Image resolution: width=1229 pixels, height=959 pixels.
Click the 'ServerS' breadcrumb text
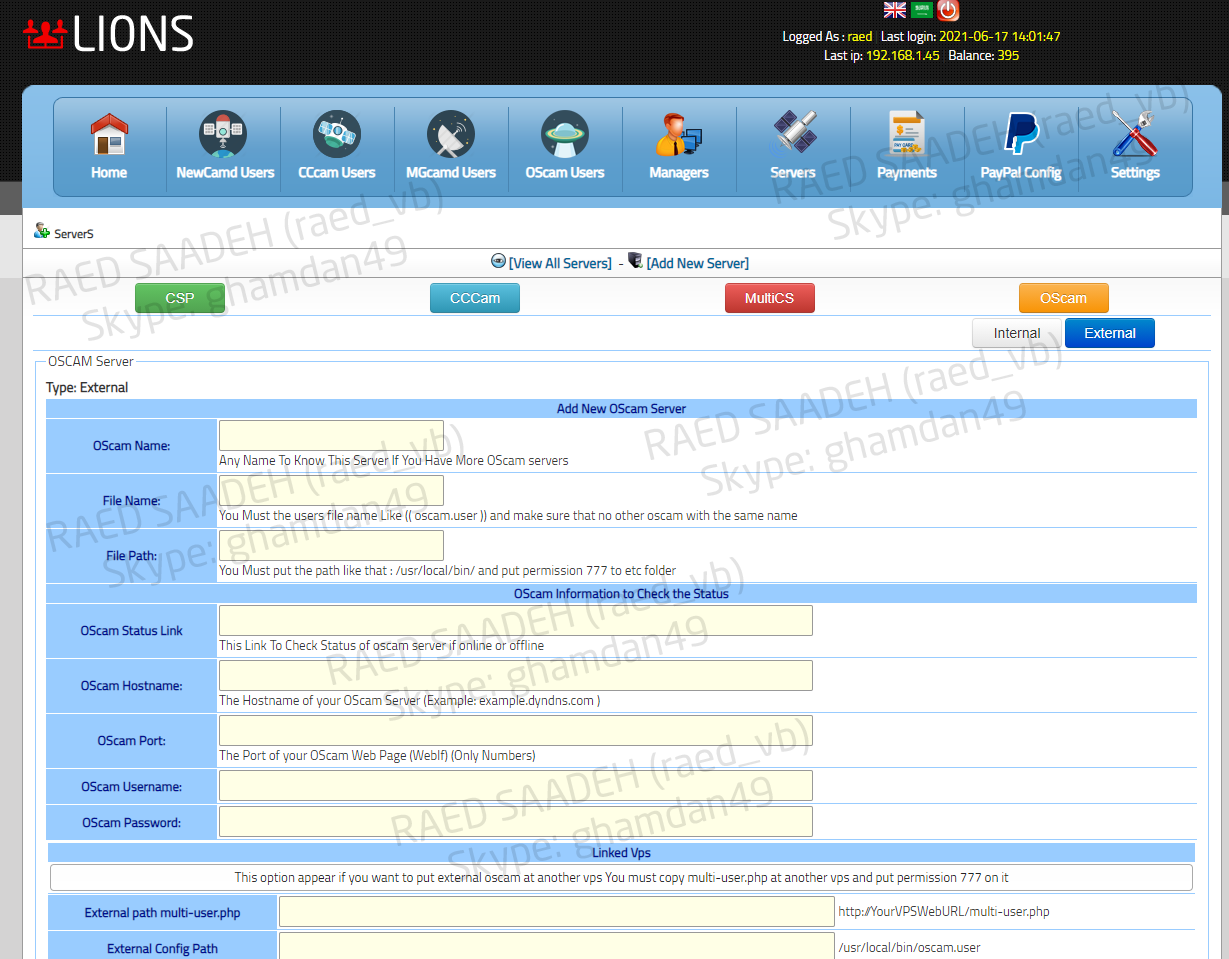click(74, 234)
